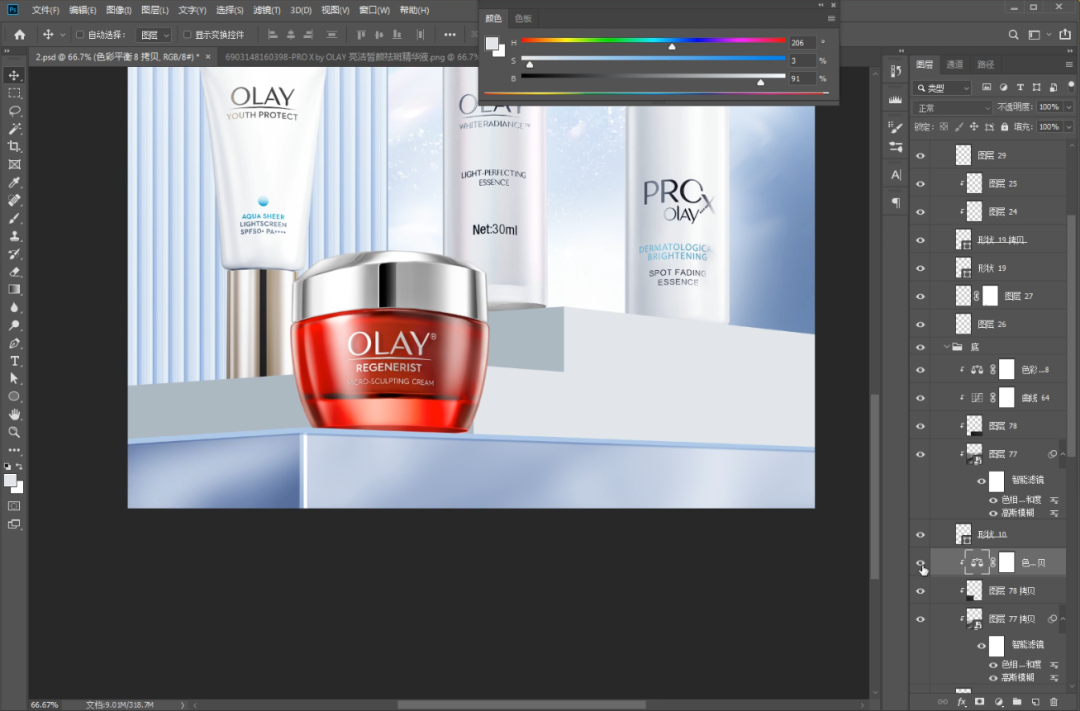Click the add layer mask icon
Screen dimensions: 1080x711
click(x=979, y=702)
